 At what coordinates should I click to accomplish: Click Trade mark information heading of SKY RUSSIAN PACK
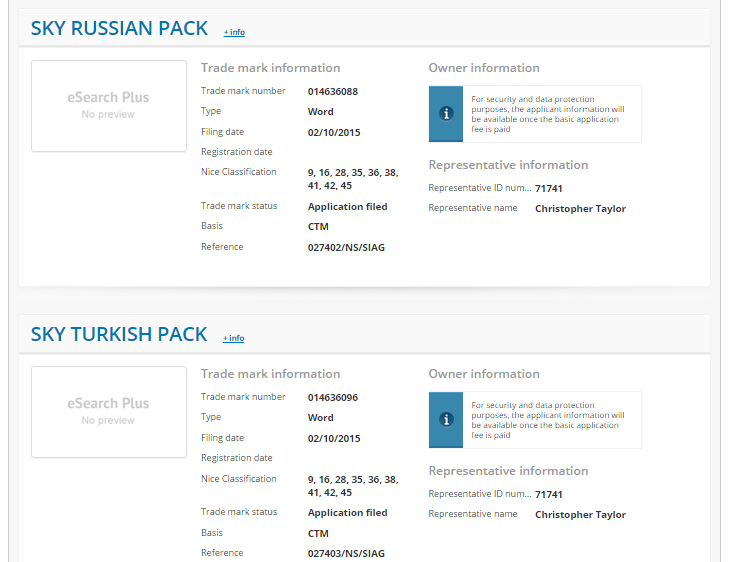coord(271,68)
